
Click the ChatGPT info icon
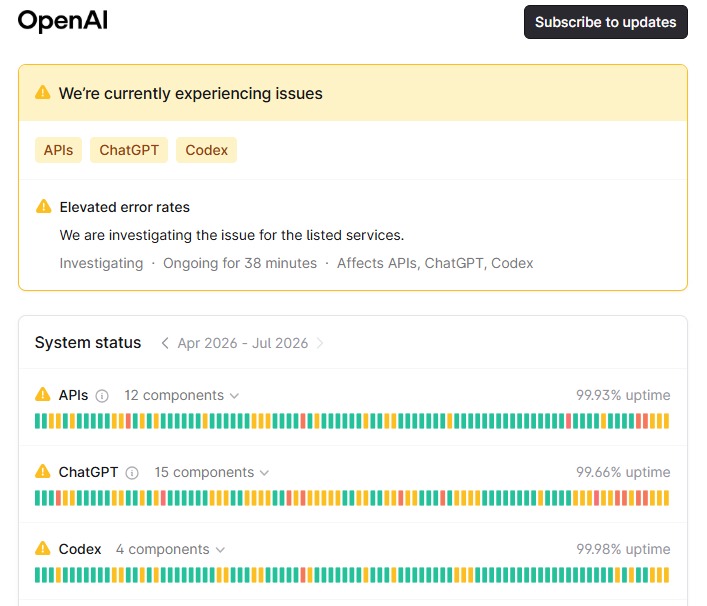click(x=132, y=473)
